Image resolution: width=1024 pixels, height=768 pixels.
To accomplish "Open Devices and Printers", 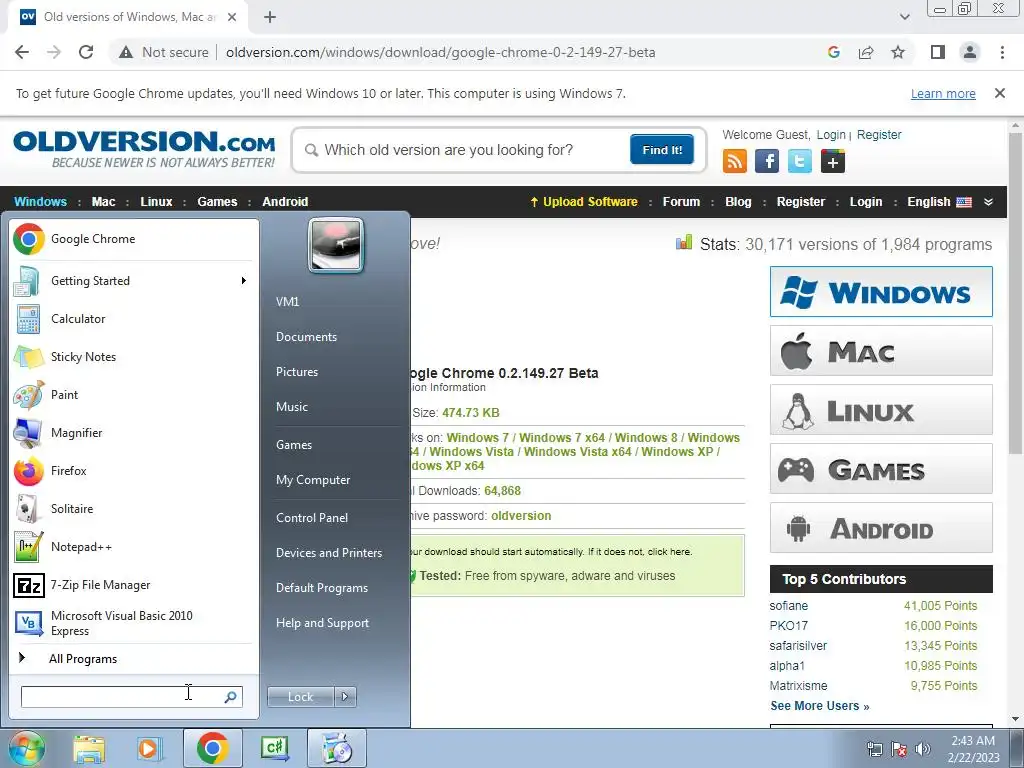I will tap(329, 553).
